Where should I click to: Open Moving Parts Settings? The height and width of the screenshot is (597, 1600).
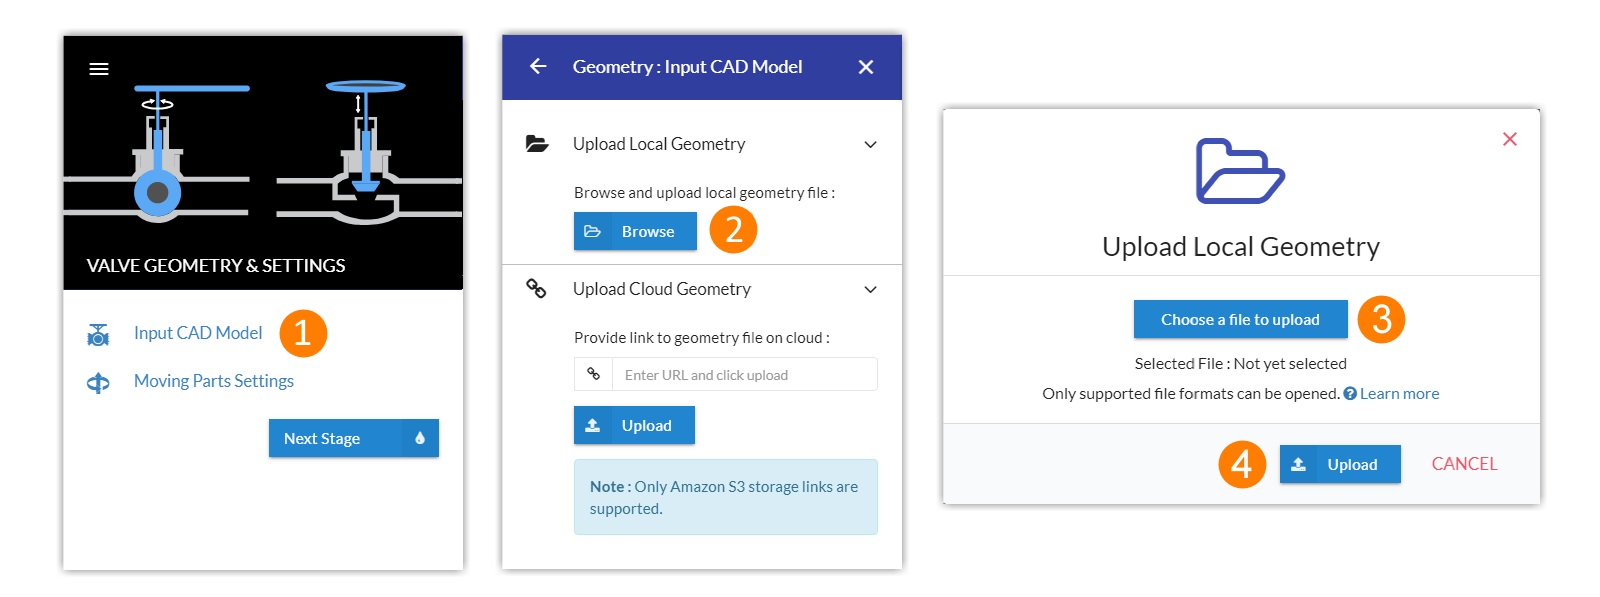214,381
